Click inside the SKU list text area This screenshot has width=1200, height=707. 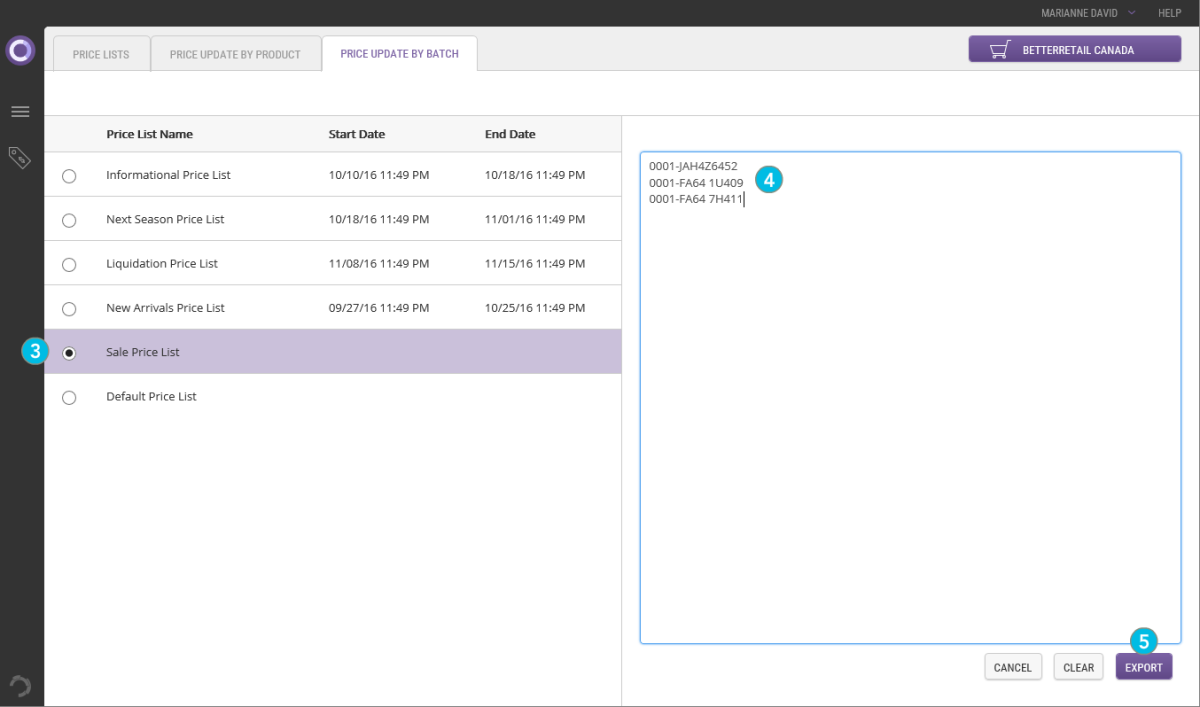pos(910,420)
